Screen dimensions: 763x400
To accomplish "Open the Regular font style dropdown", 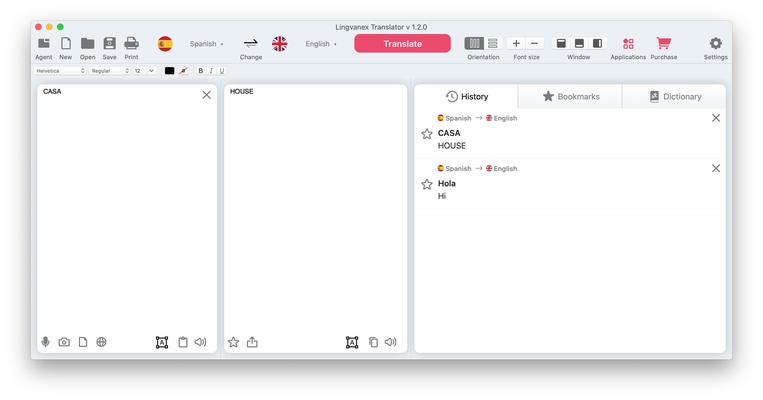I will (110, 71).
